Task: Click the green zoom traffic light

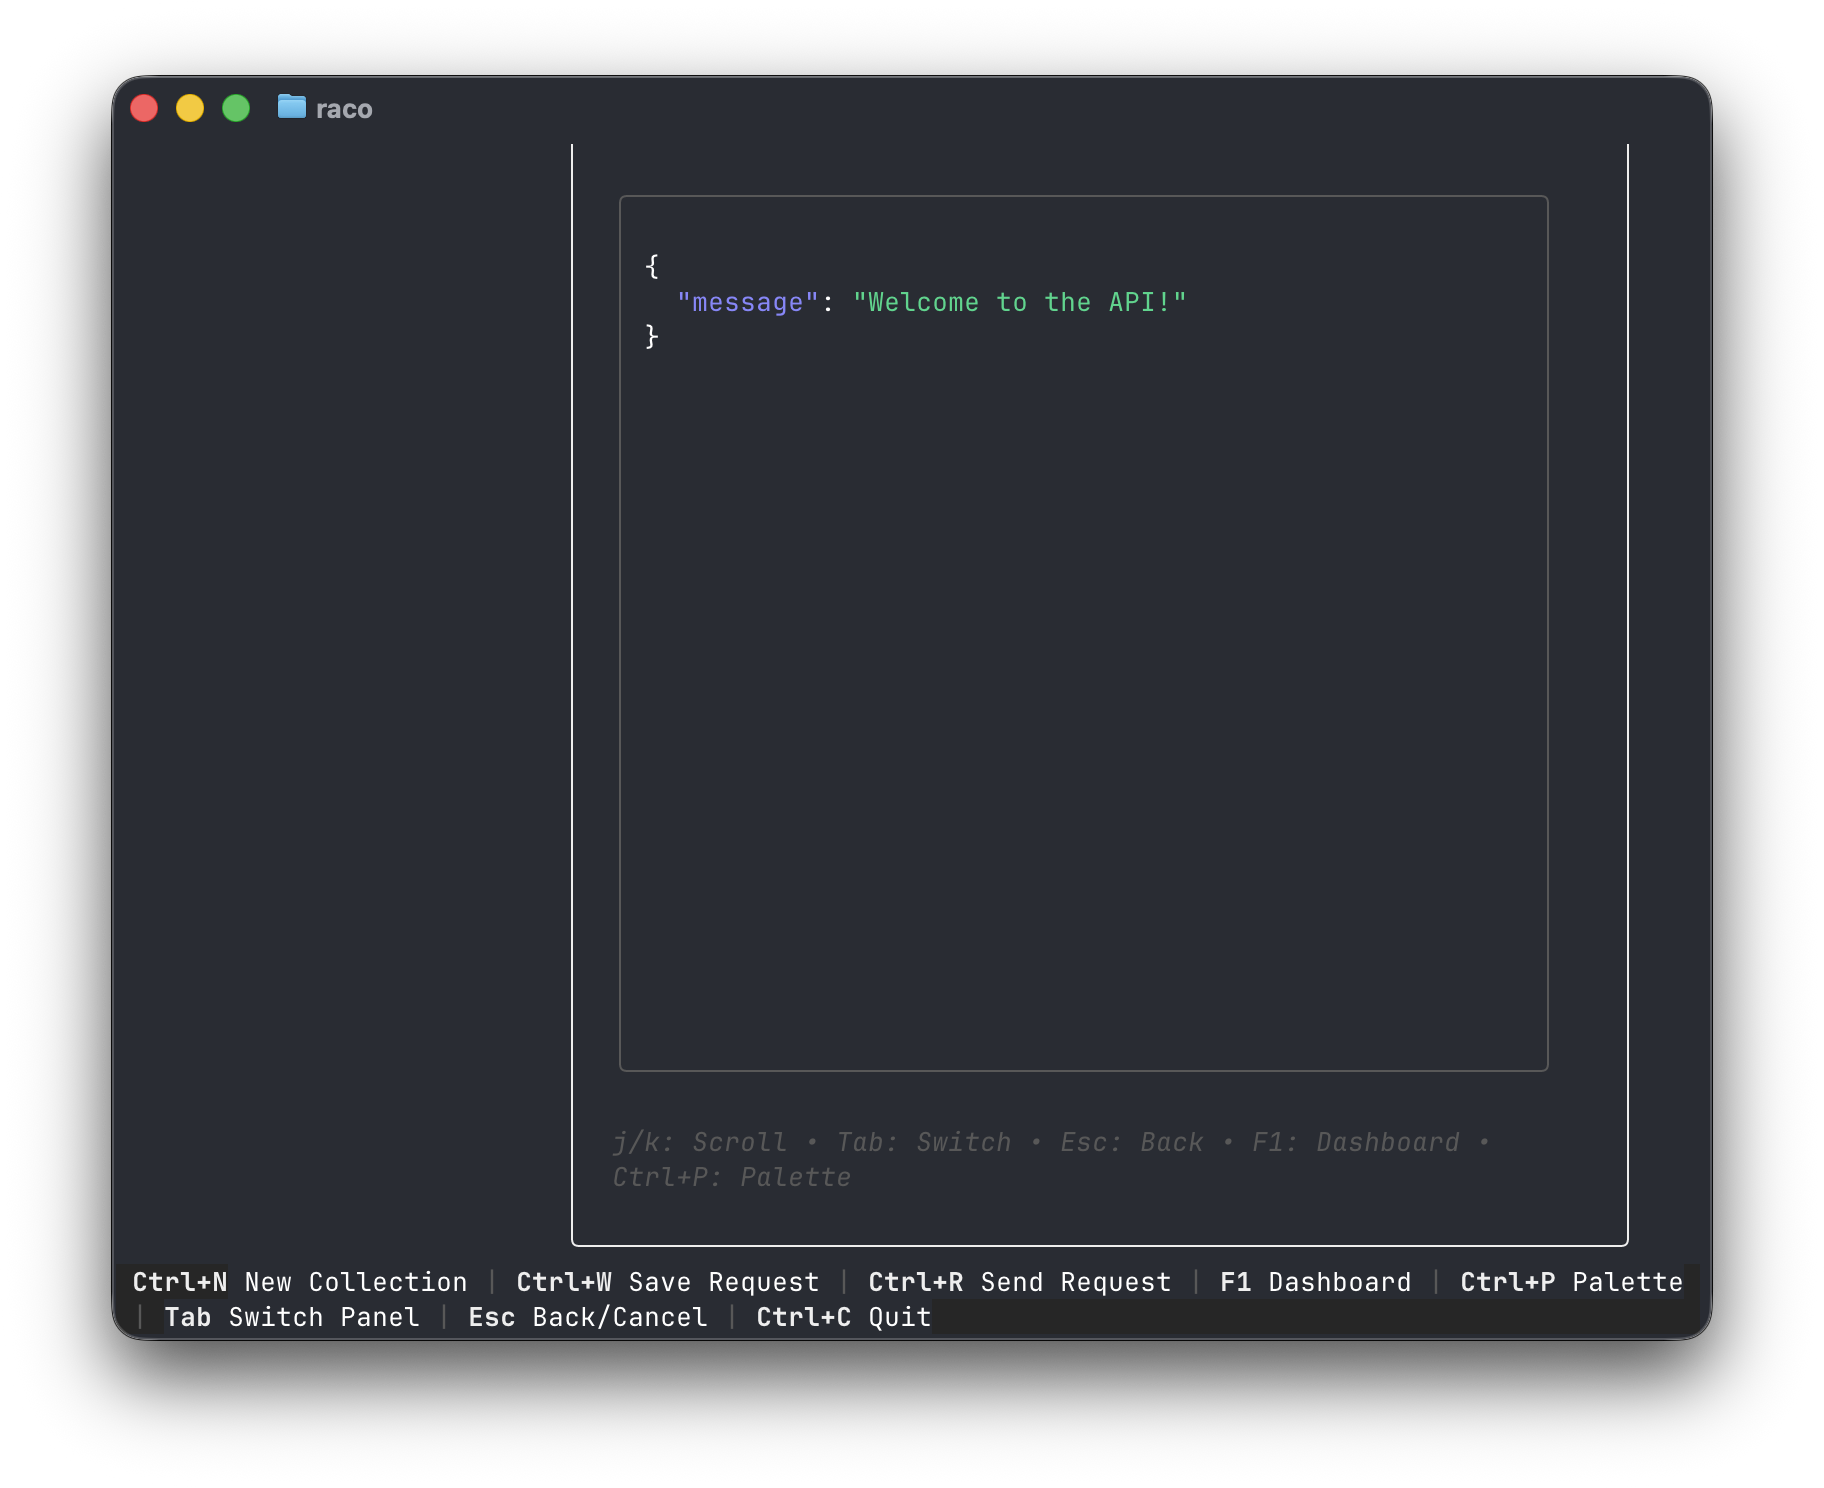Action: (x=236, y=107)
